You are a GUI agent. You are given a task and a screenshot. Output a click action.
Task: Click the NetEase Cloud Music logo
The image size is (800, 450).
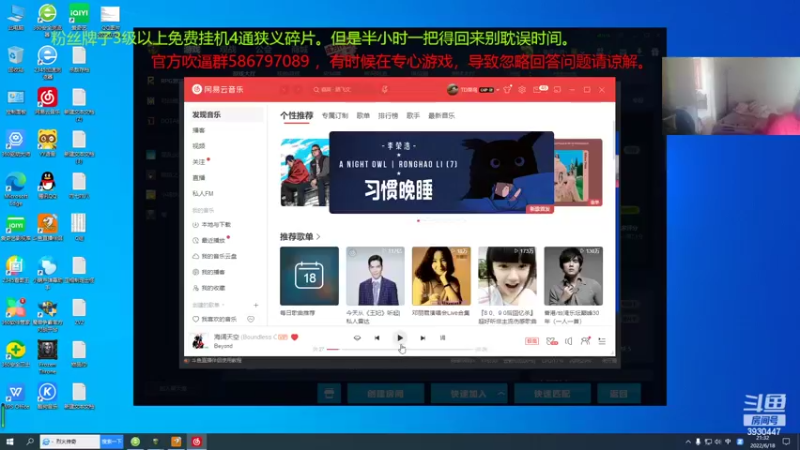click(x=218, y=89)
